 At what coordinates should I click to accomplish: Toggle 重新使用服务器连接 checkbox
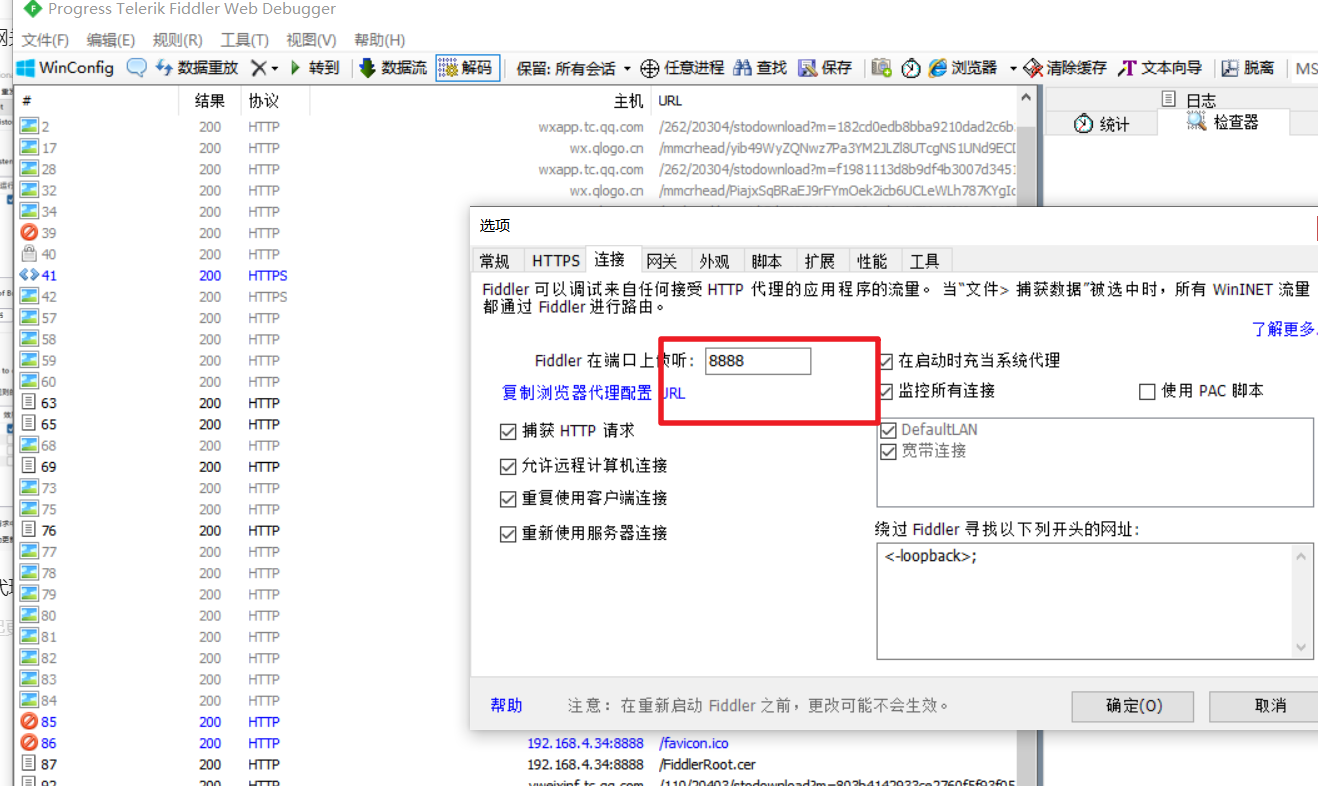pos(508,534)
